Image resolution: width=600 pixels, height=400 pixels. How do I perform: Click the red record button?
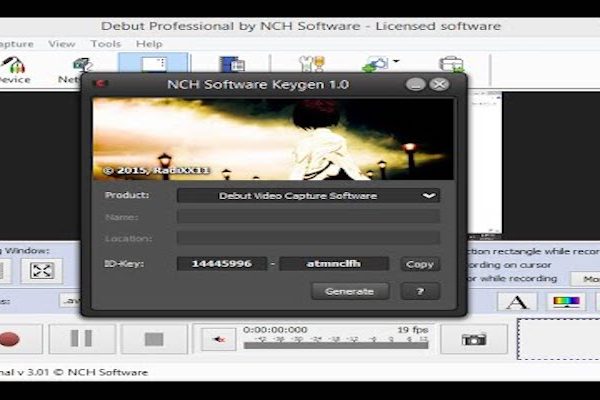coord(11,339)
